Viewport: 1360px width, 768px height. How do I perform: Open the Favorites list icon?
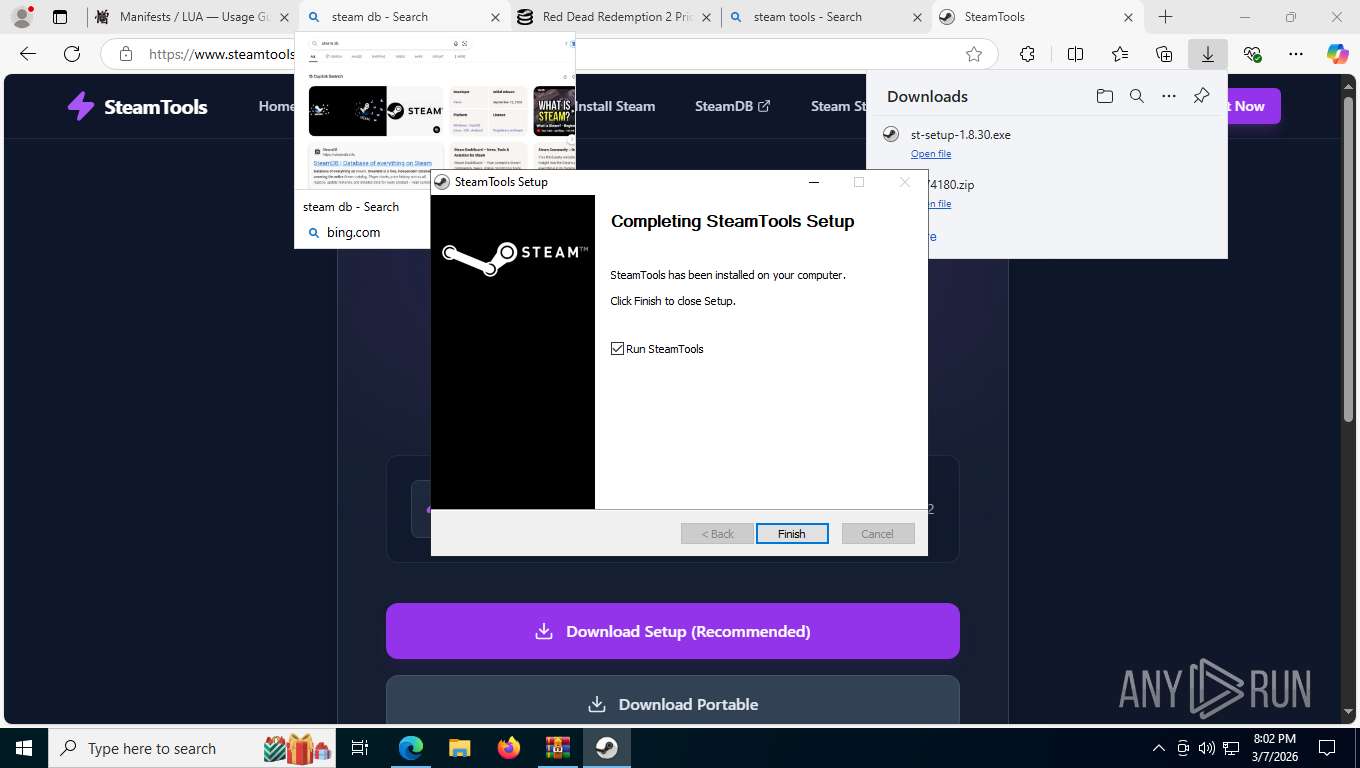pyautogui.click(x=1120, y=54)
